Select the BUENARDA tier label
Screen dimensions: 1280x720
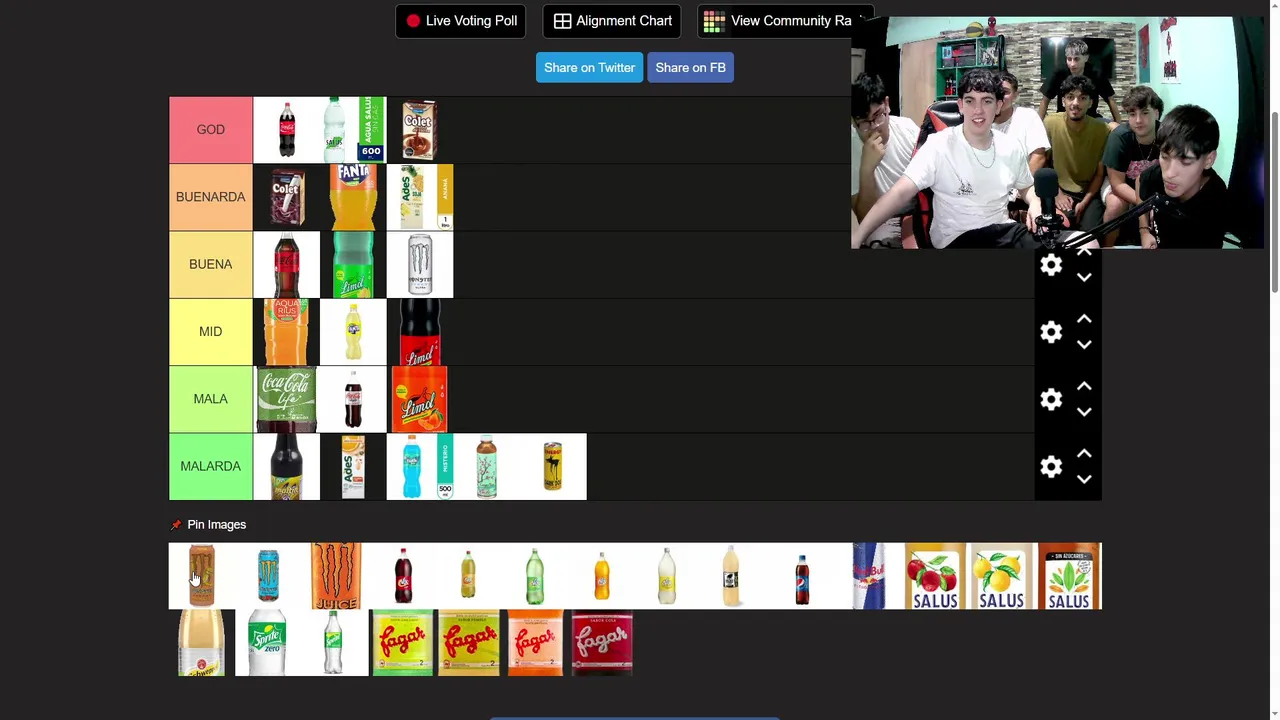pos(211,197)
